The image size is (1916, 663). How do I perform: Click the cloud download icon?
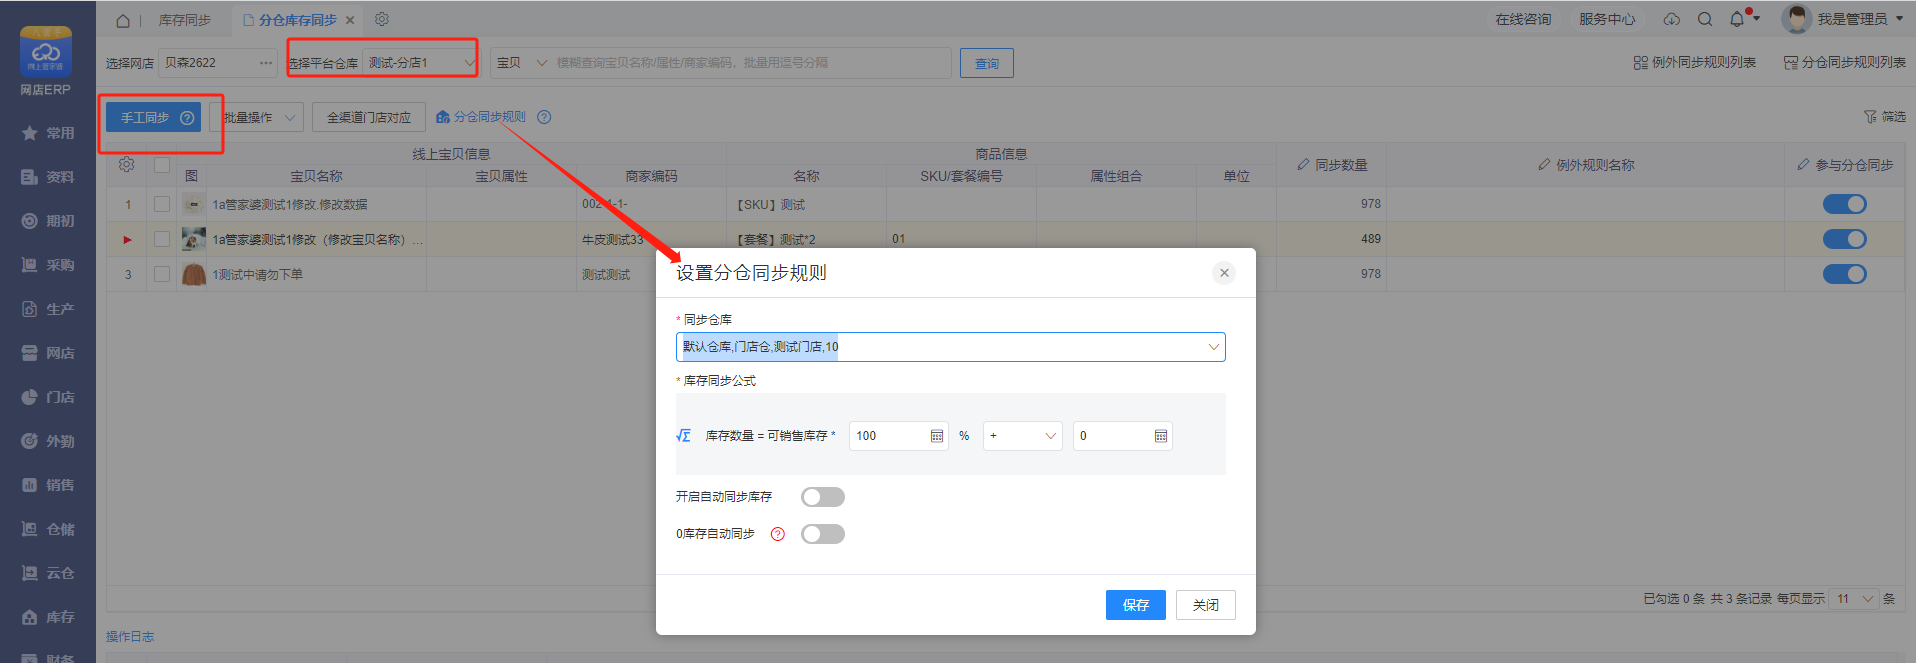tap(1671, 19)
